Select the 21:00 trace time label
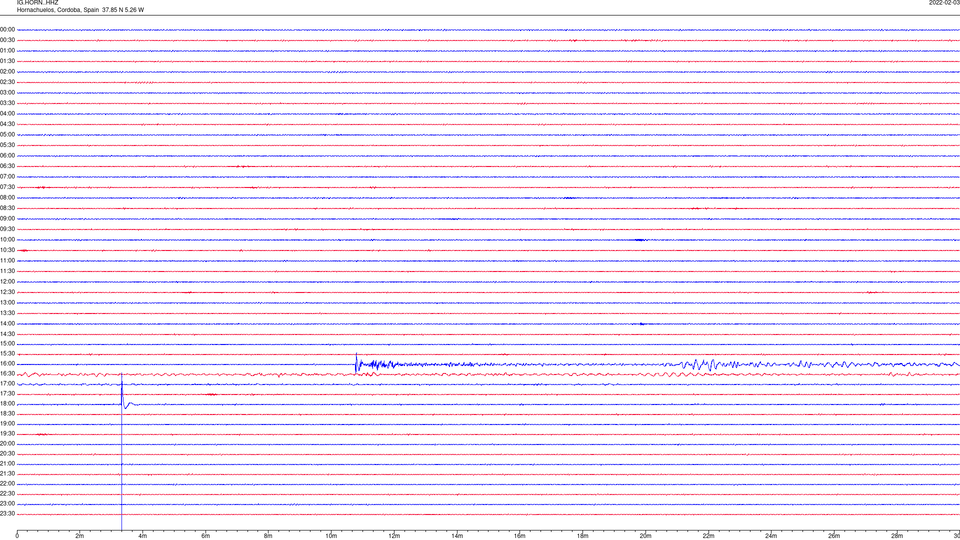Viewport: 960px width, 540px height. coord(7,464)
